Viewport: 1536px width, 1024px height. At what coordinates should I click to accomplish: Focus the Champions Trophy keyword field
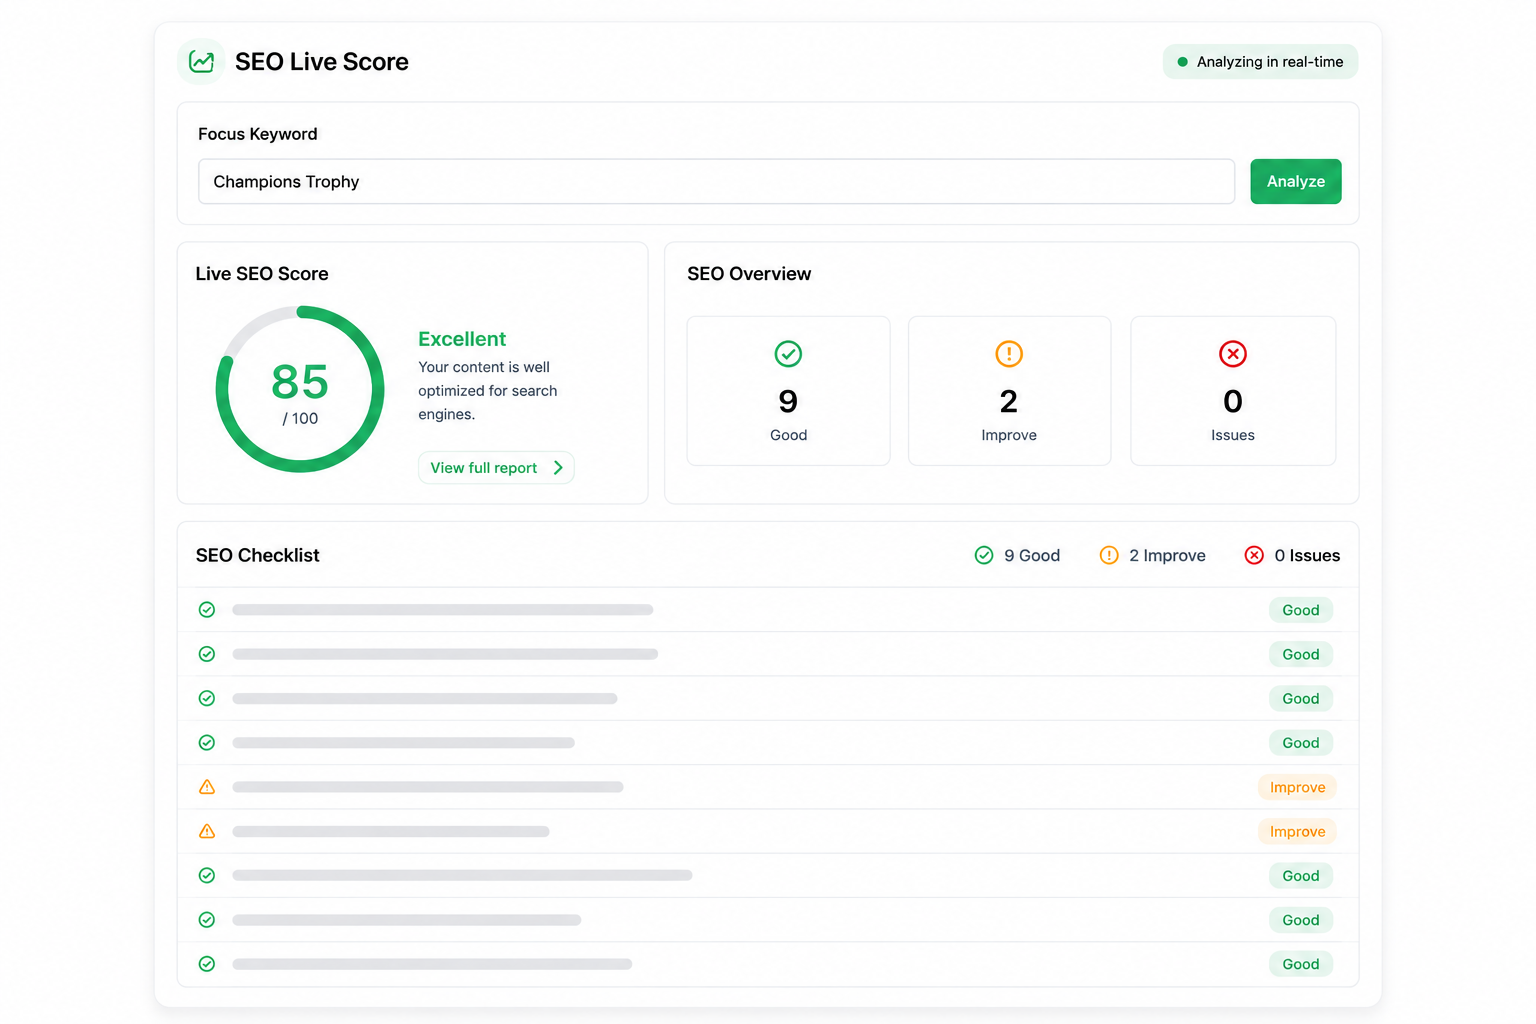coord(716,182)
